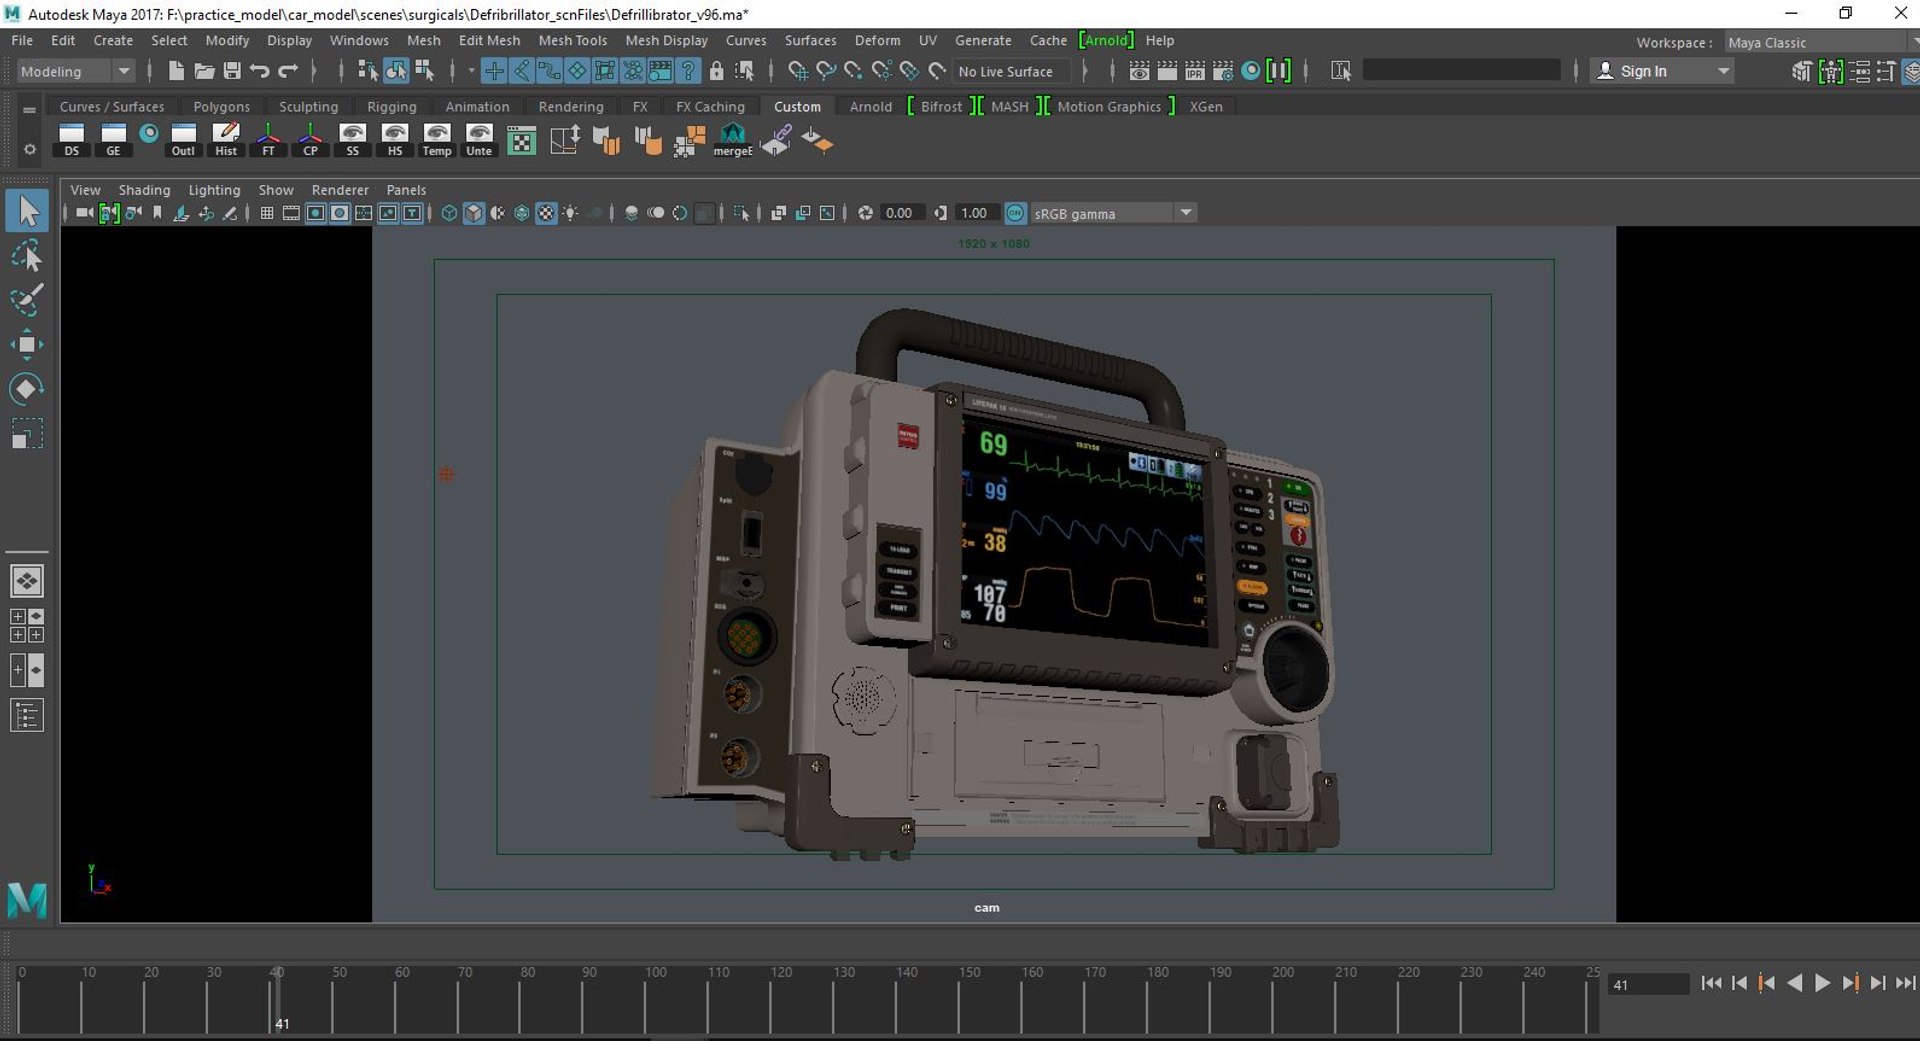Screen dimensions: 1920x1041
Task: Open the checker UV editor shelf icon
Action: (522, 140)
